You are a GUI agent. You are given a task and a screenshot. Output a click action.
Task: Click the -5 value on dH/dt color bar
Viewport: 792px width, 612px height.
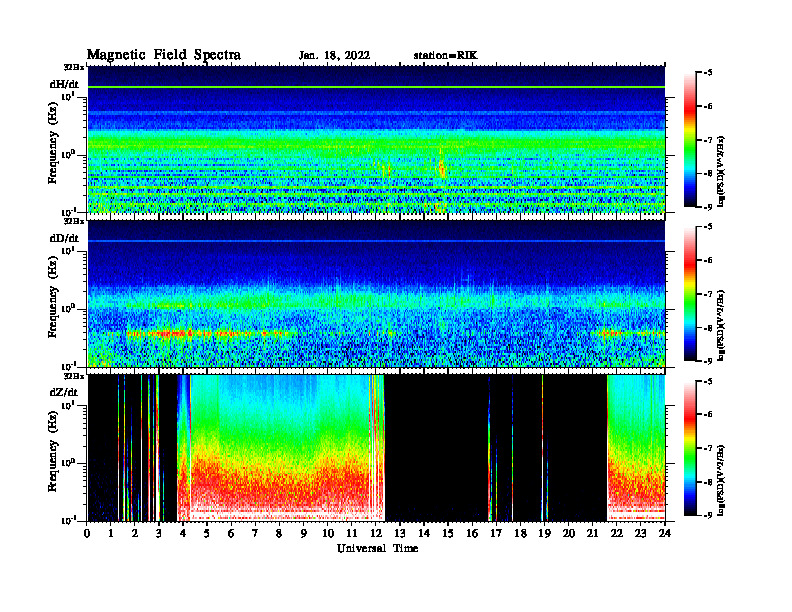point(708,73)
